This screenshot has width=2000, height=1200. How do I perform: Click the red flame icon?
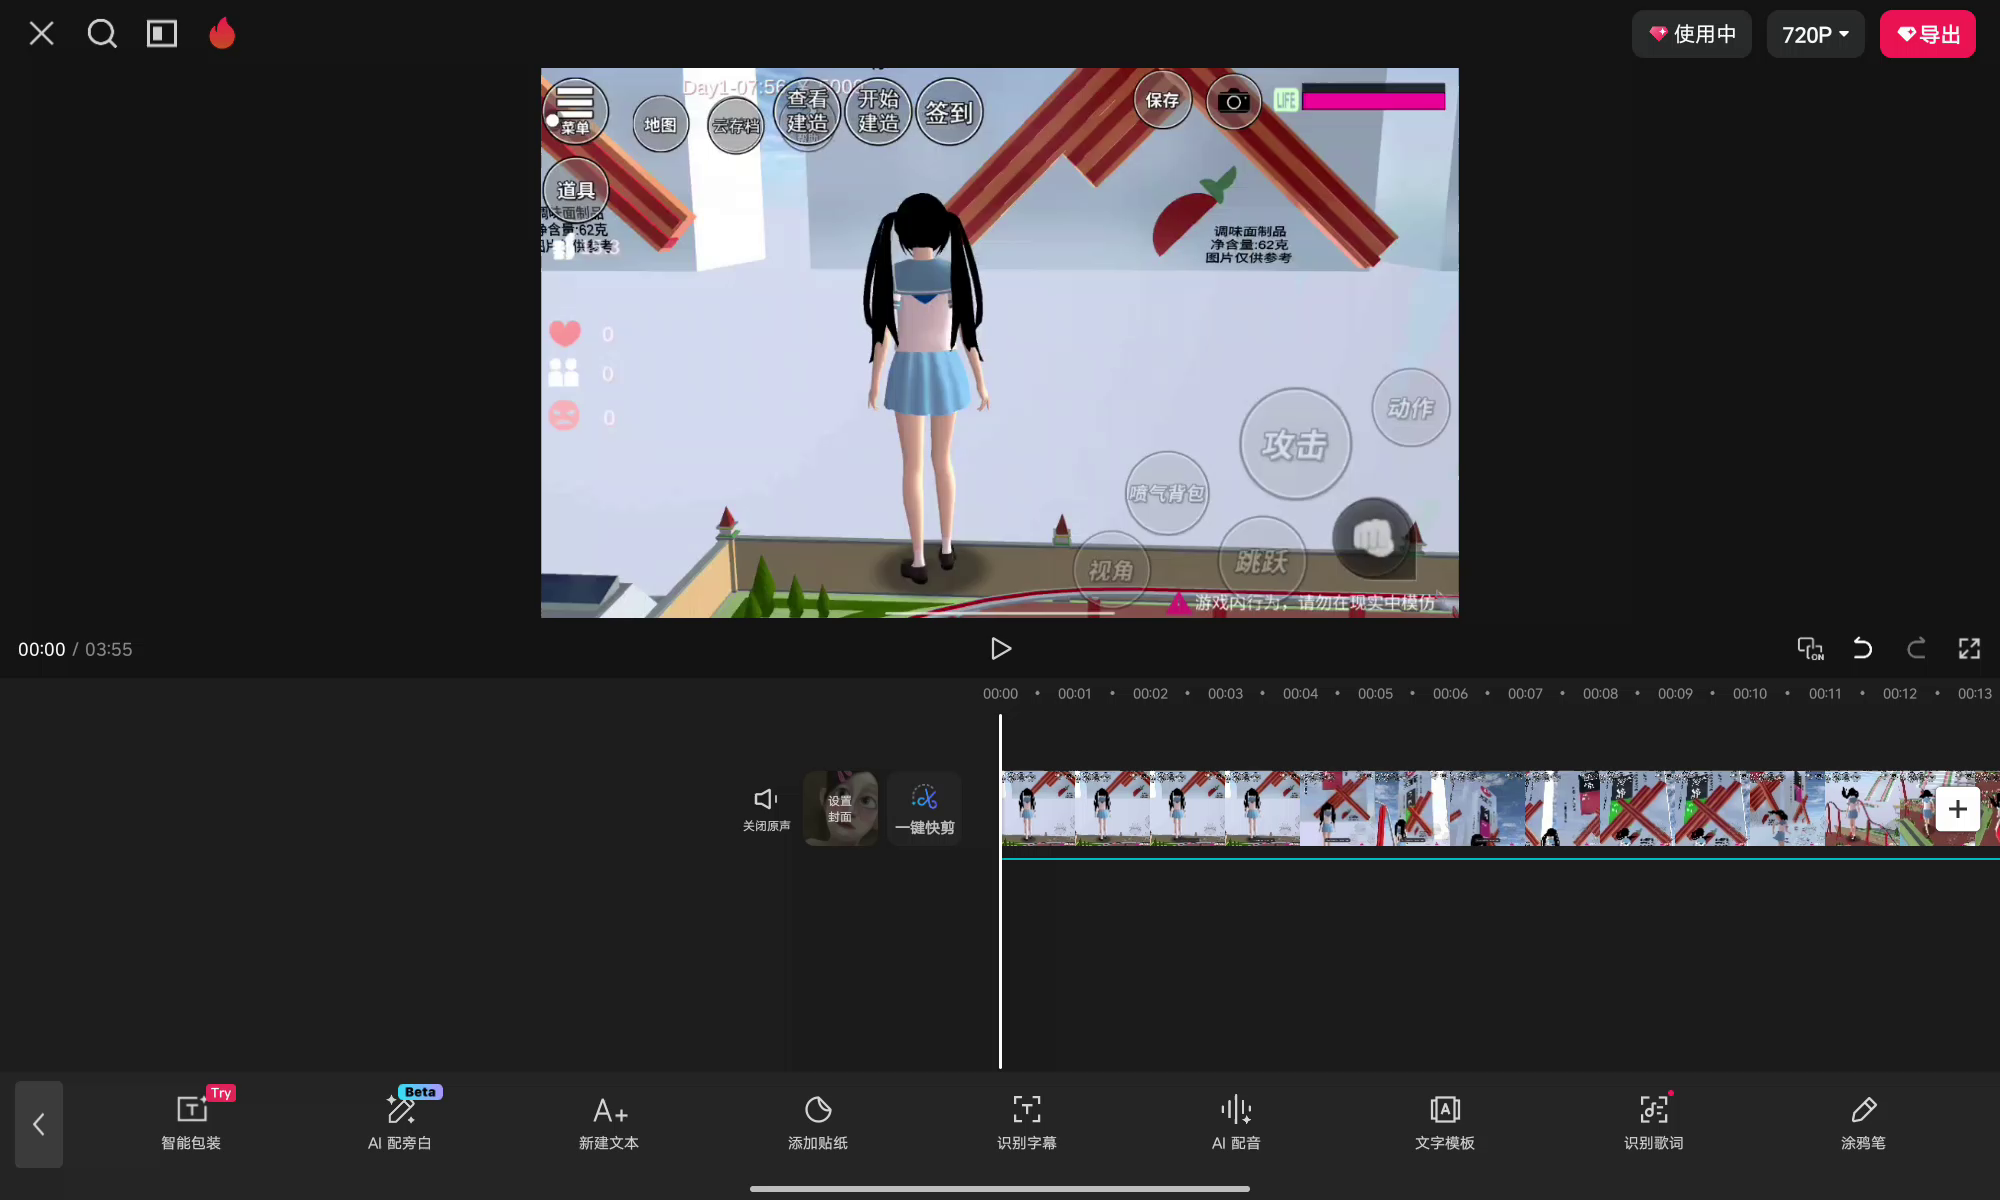pos(222,34)
